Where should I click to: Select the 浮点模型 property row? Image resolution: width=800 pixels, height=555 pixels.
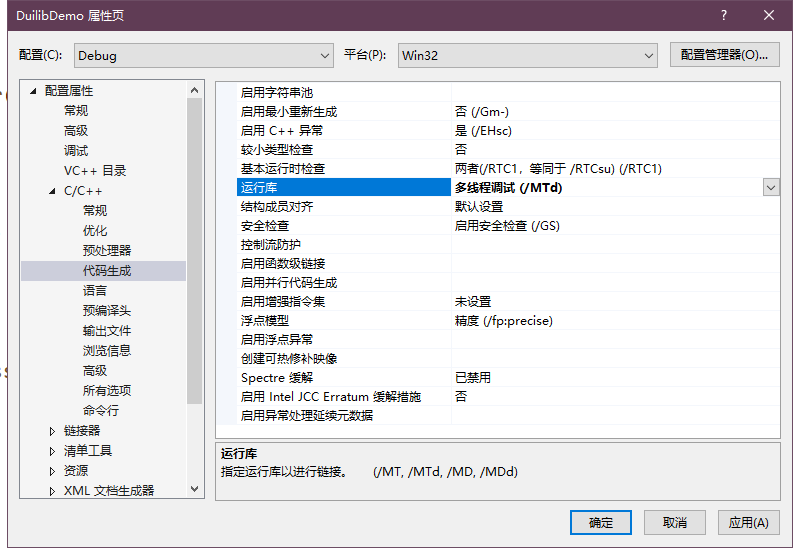pyautogui.click(x=265, y=321)
